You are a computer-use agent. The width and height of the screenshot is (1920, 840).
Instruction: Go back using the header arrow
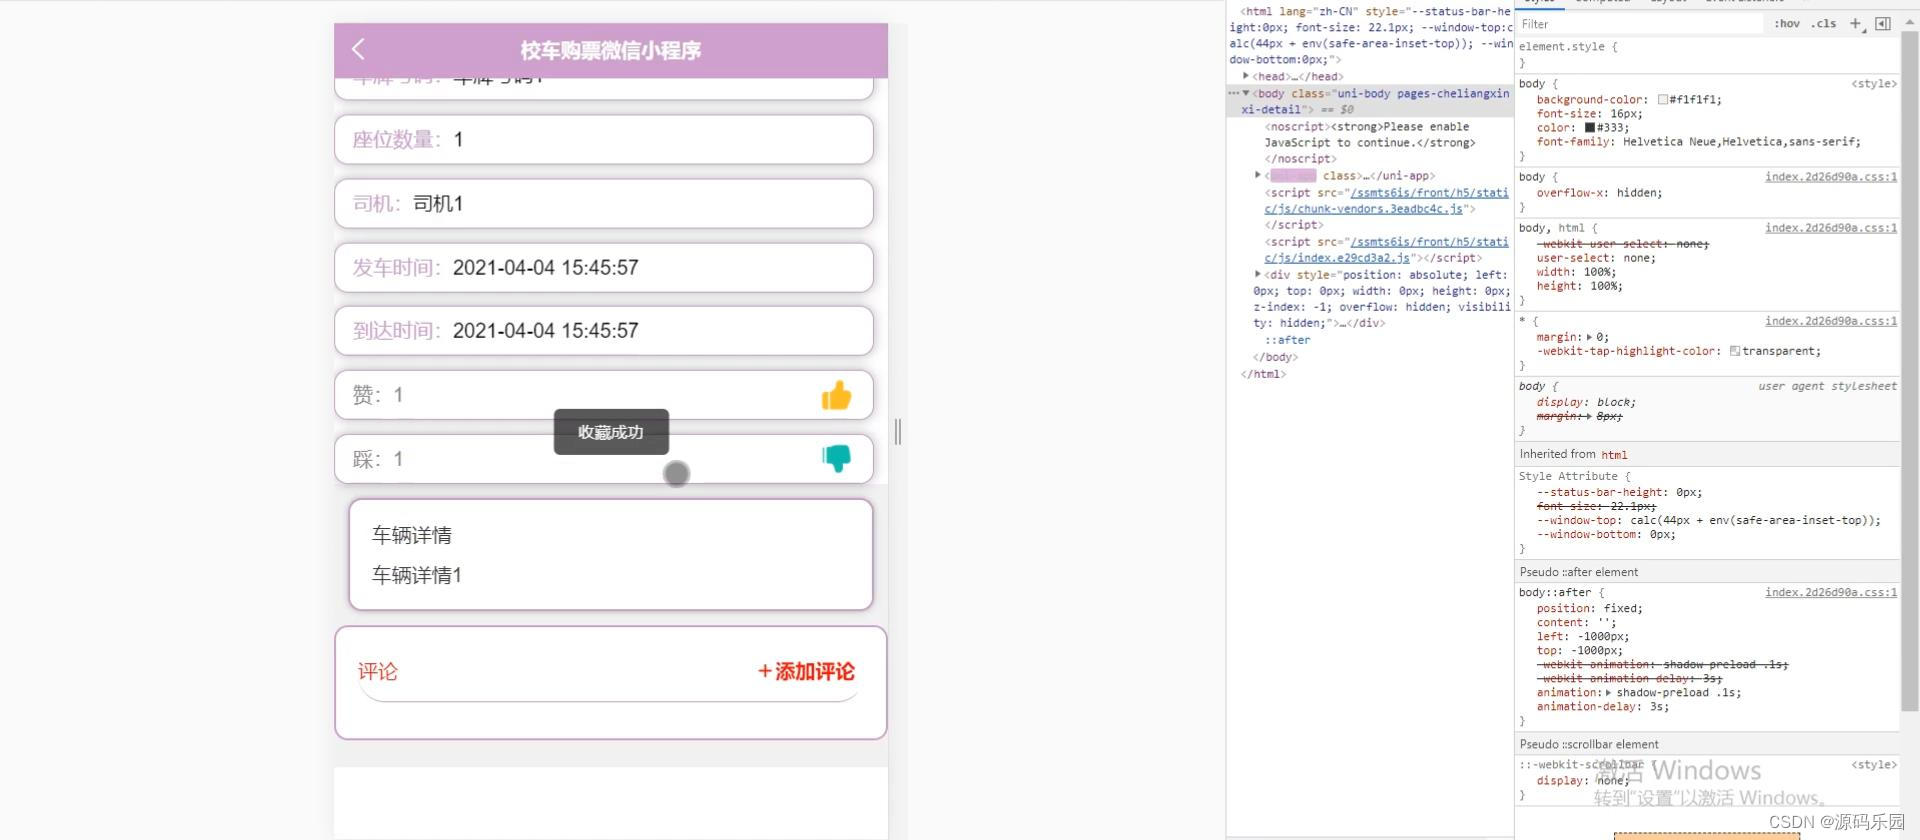point(358,49)
